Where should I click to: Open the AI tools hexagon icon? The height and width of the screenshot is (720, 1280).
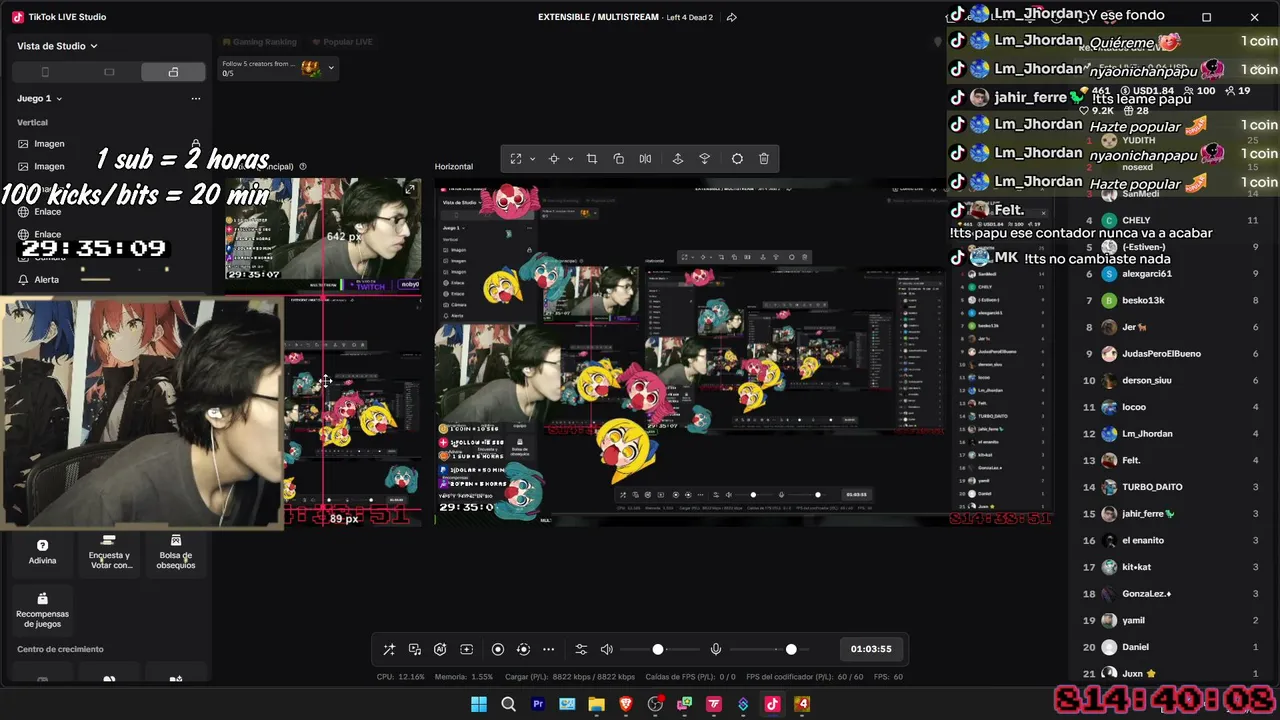[x=440, y=649]
